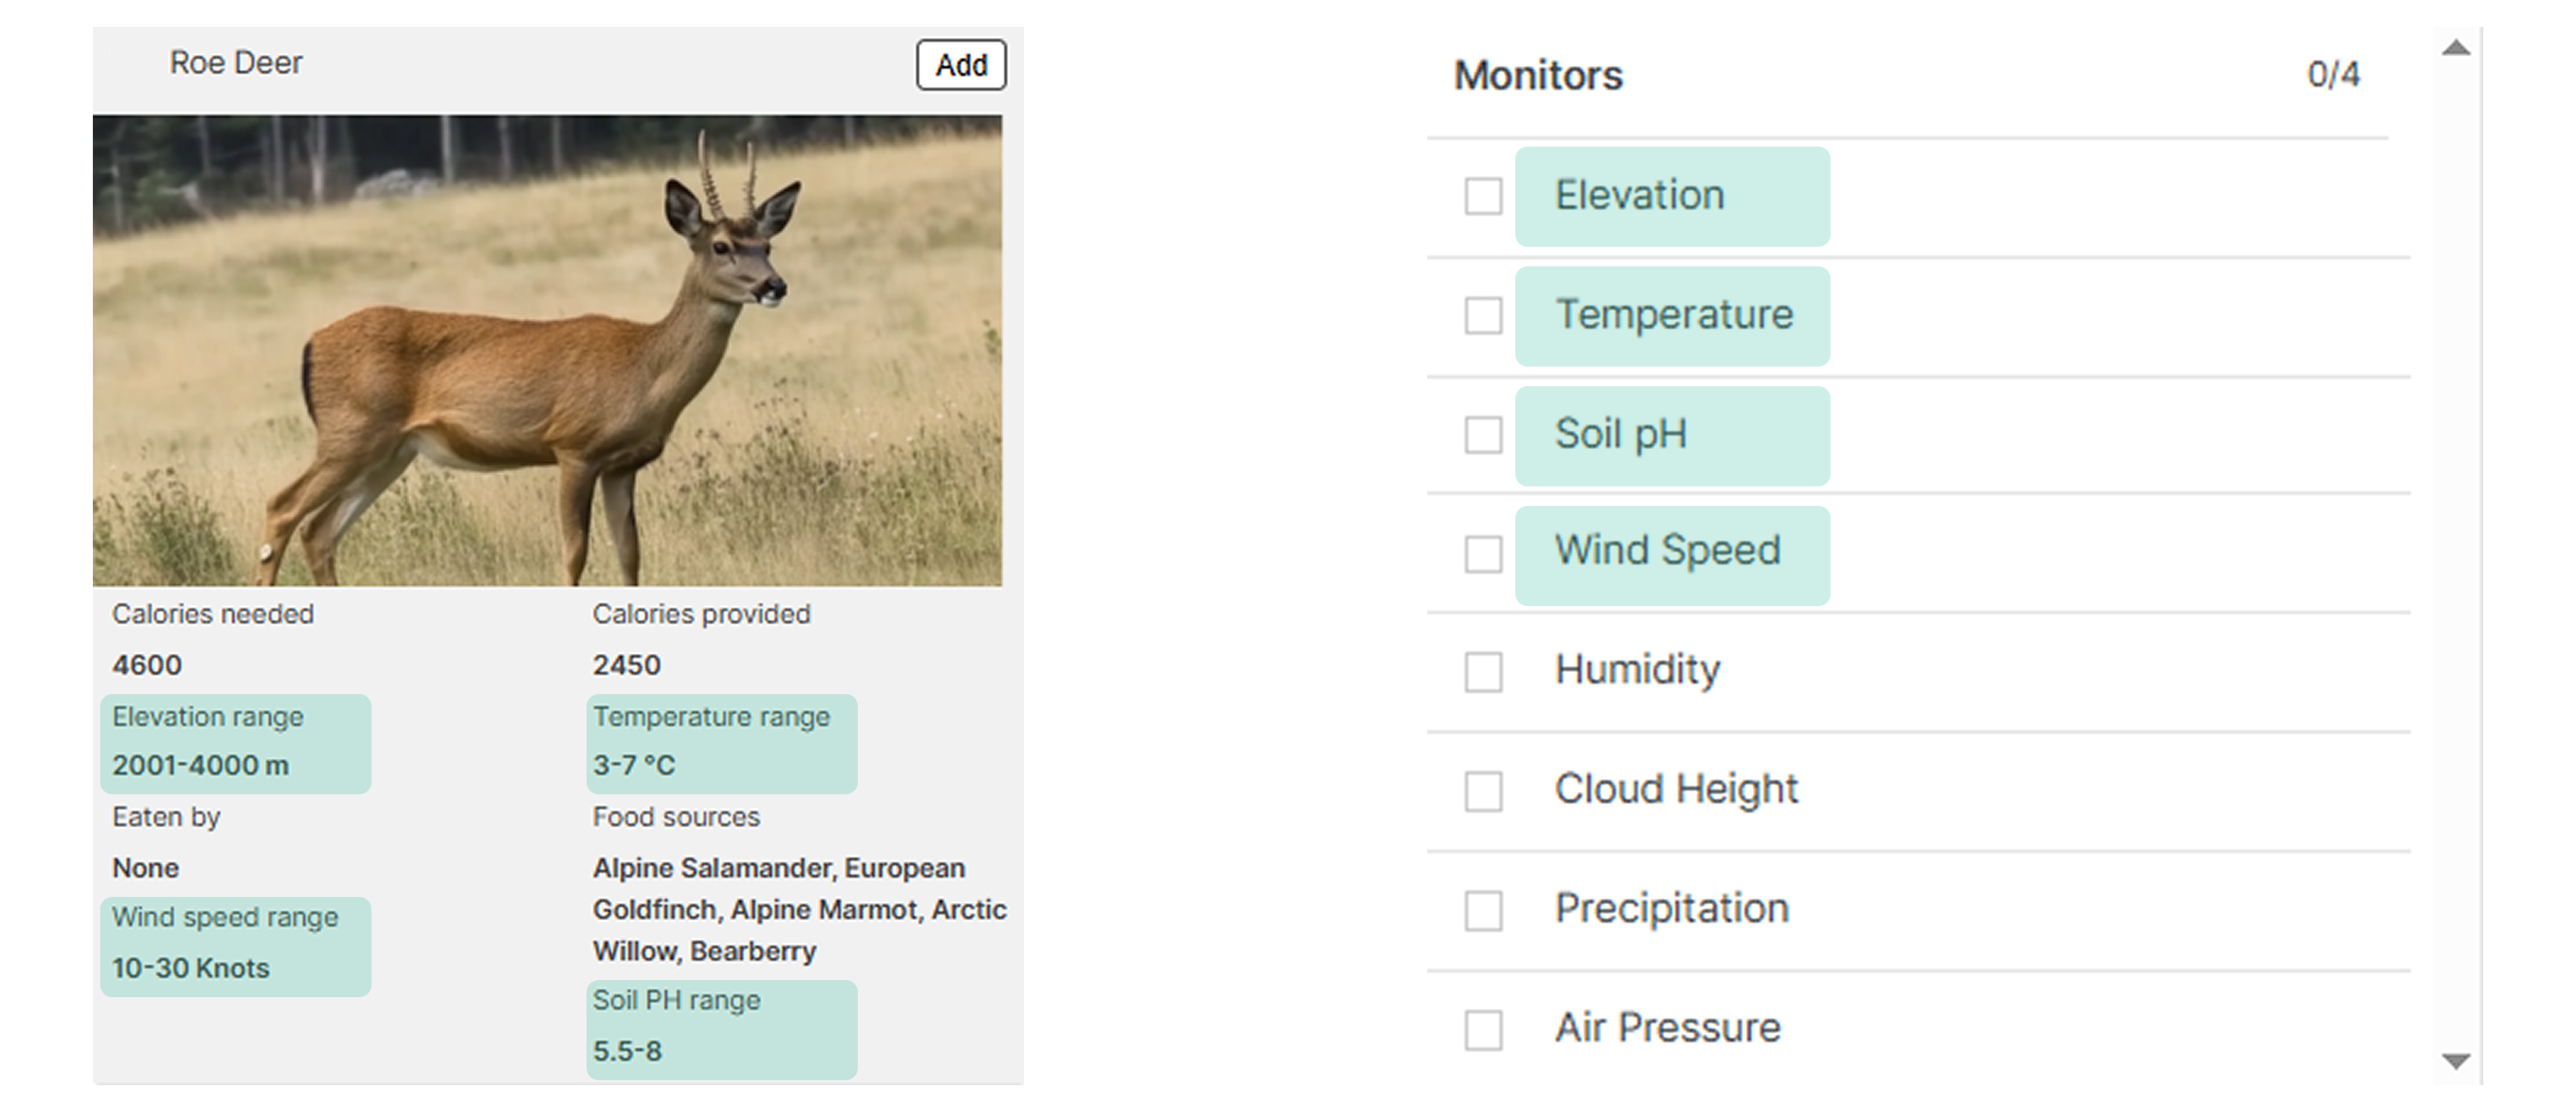This screenshot has width=2576, height=1112.
Task: Tick the Air Pressure checkbox
Action: [x=1483, y=1030]
